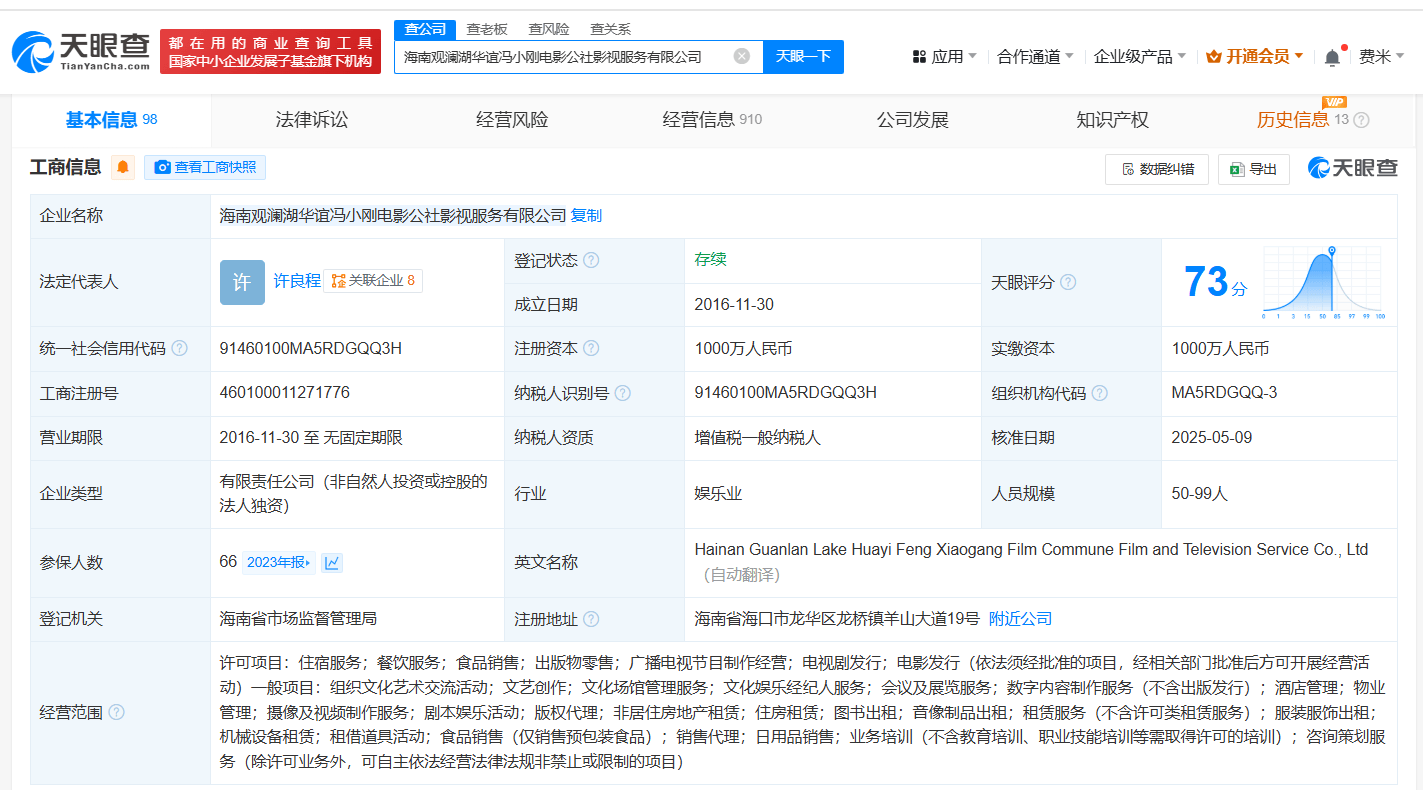This screenshot has height=790, width=1423.
Task: Clear search box with X icon
Action: pyautogui.click(x=741, y=56)
